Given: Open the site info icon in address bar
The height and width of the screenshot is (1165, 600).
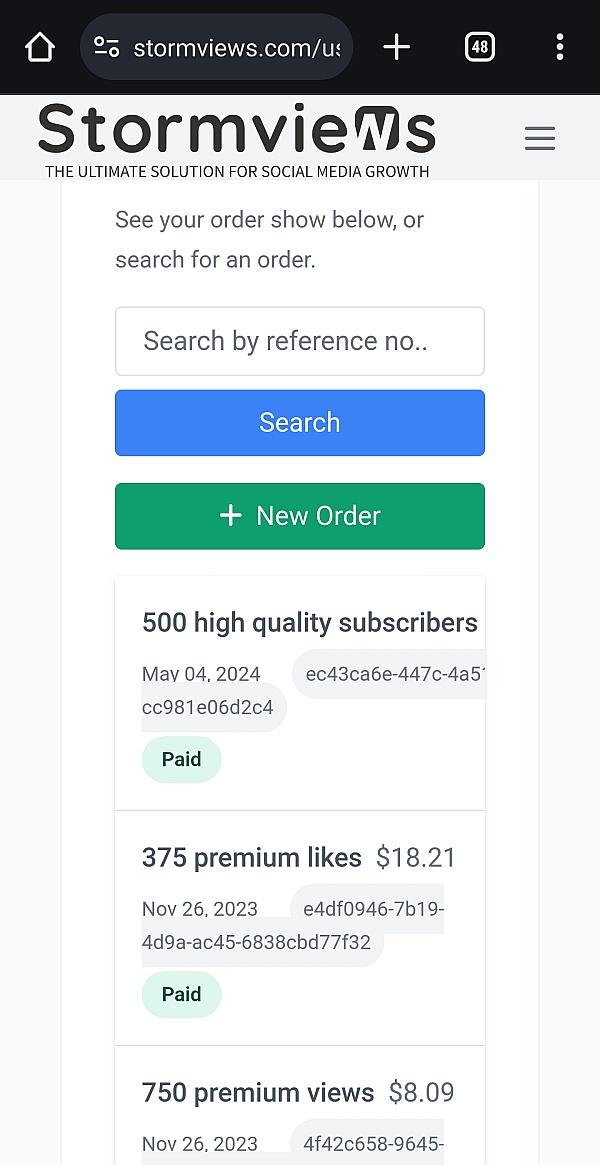Looking at the screenshot, I should [106, 47].
